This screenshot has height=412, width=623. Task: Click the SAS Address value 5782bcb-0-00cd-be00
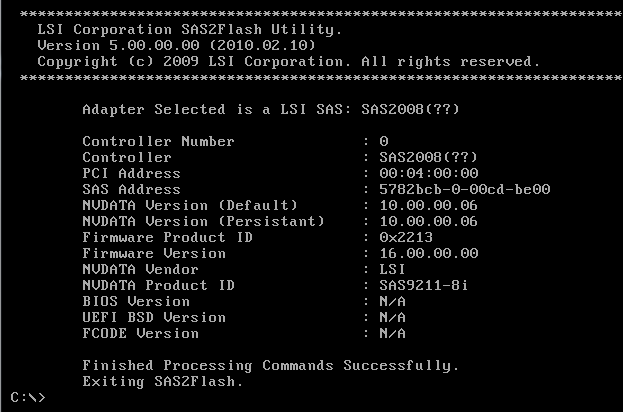tap(464, 189)
